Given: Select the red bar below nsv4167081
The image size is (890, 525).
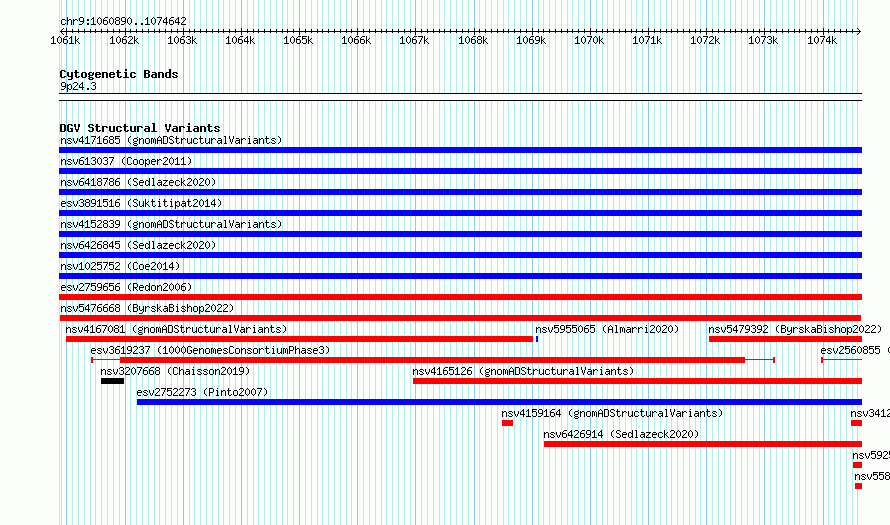Looking at the screenshot, I should coord(299,339).
